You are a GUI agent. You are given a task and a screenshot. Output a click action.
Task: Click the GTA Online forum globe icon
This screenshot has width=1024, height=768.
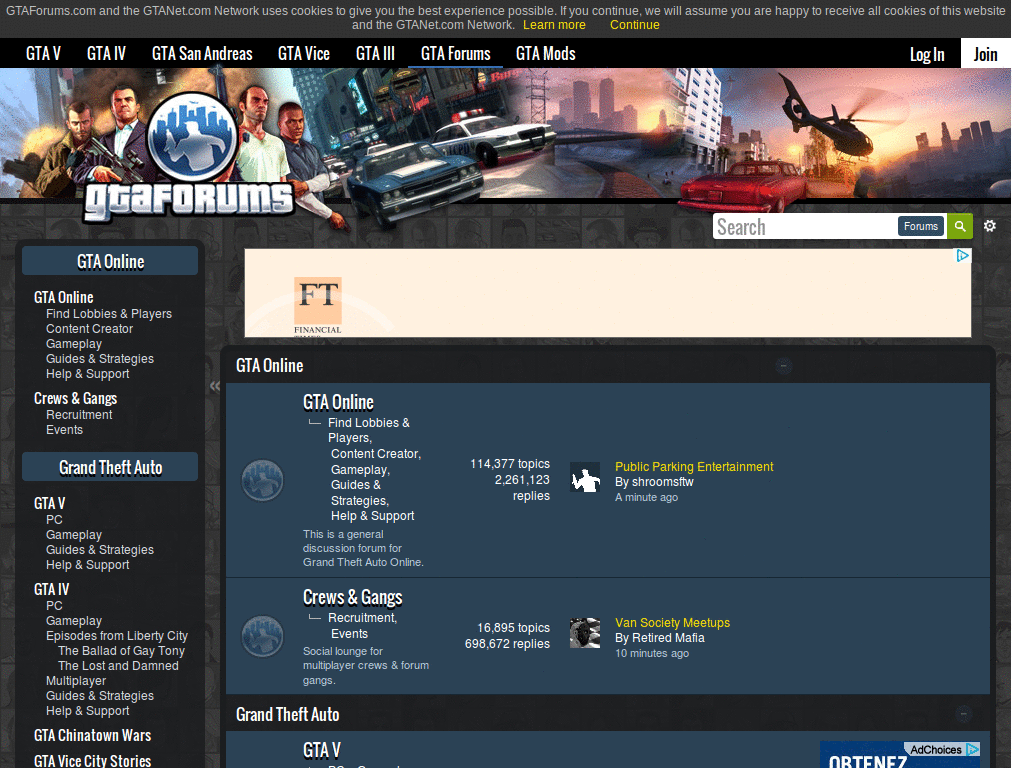point(262,479)
